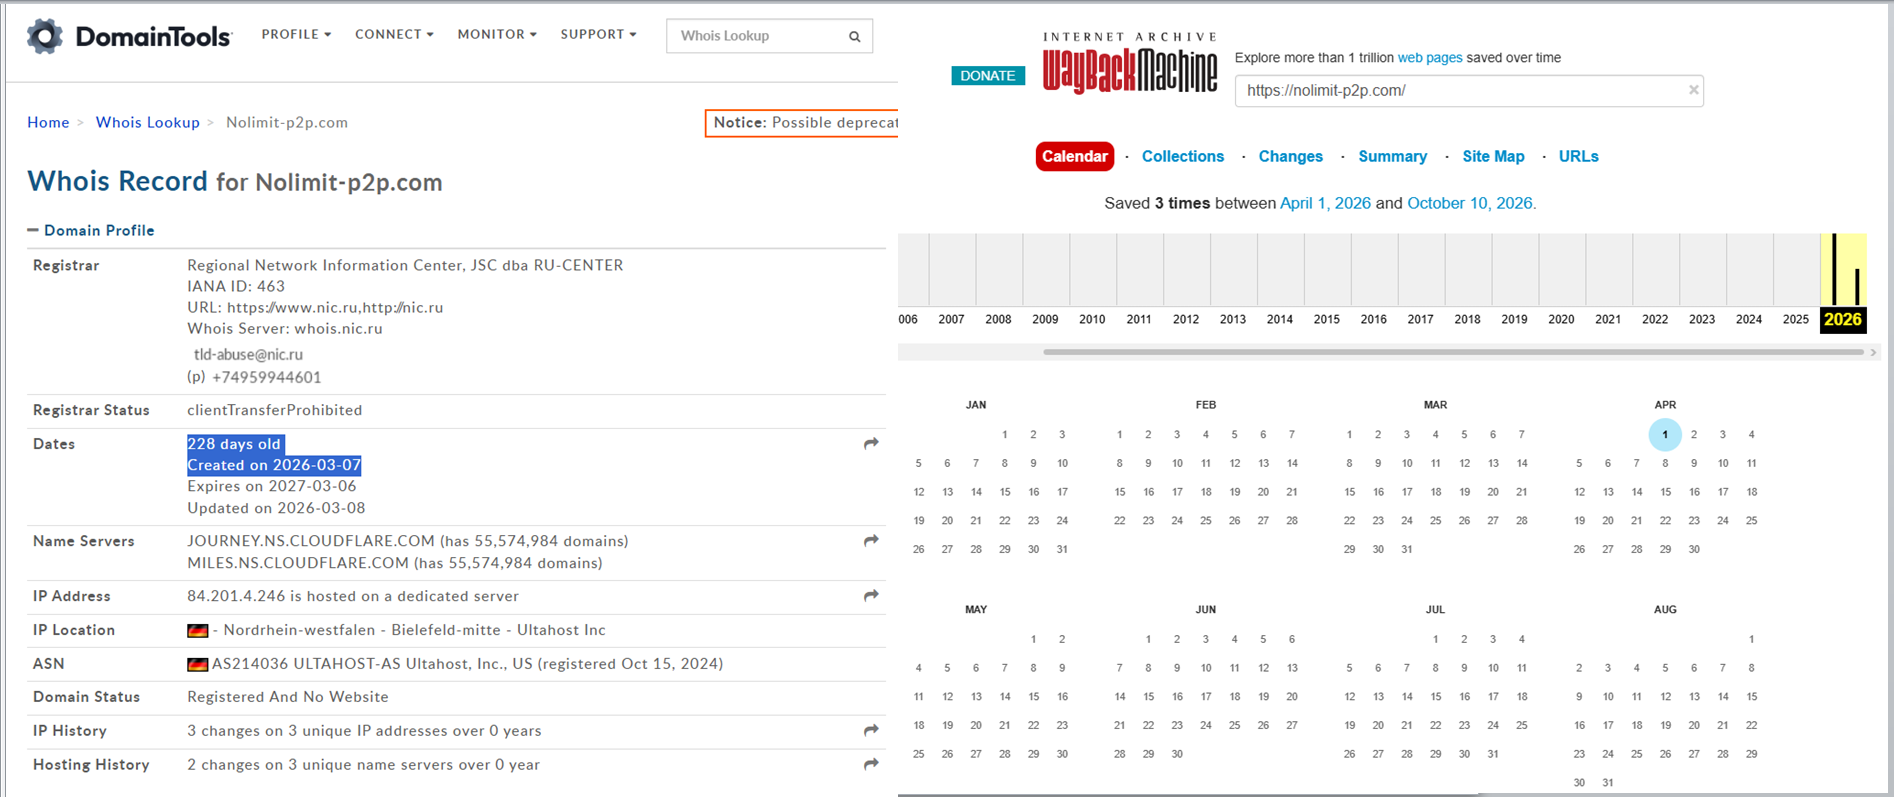Collapse the Domain Profile section
Screen dimensions: 1894x797
pos(91,230)
